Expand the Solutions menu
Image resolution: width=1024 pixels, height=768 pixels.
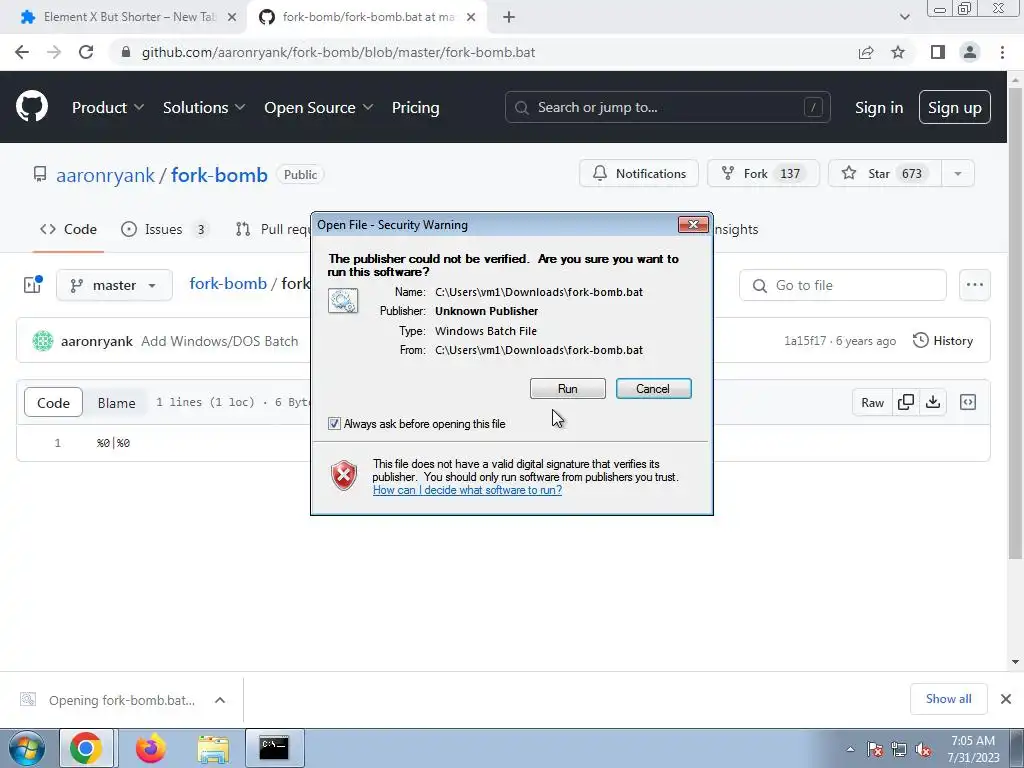pyautogui.click(x=204, y=108)
